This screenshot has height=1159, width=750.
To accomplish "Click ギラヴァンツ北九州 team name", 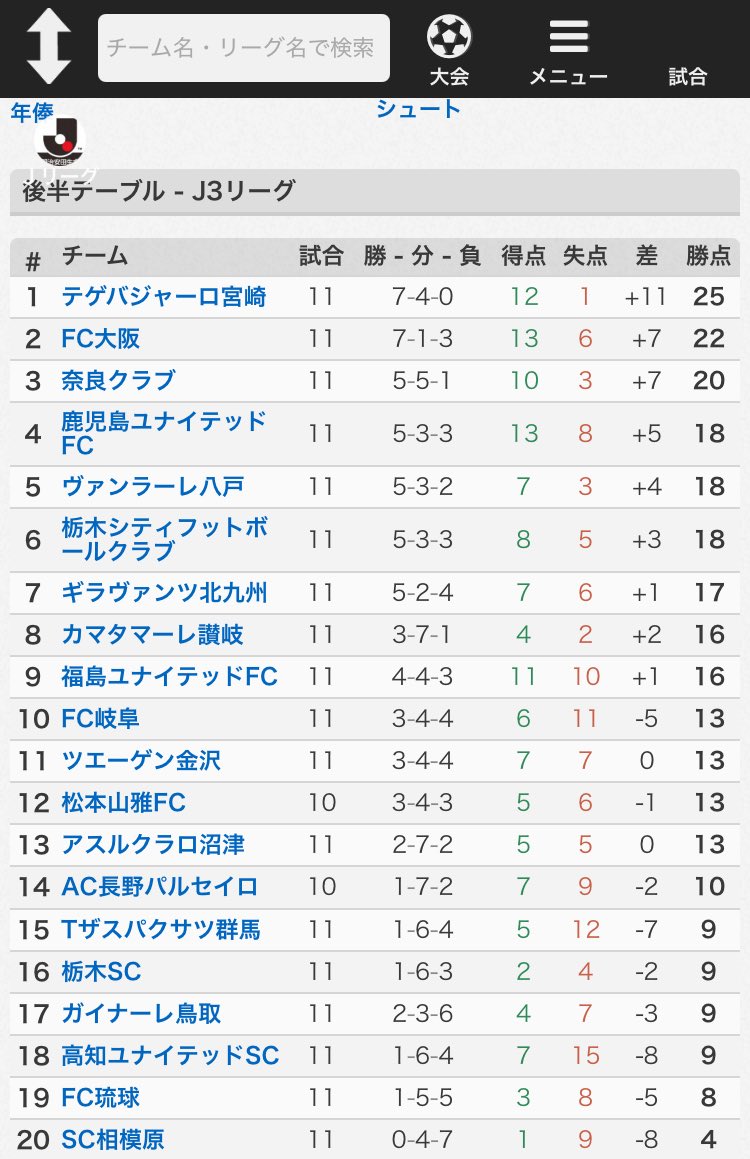I will [164, 593].
